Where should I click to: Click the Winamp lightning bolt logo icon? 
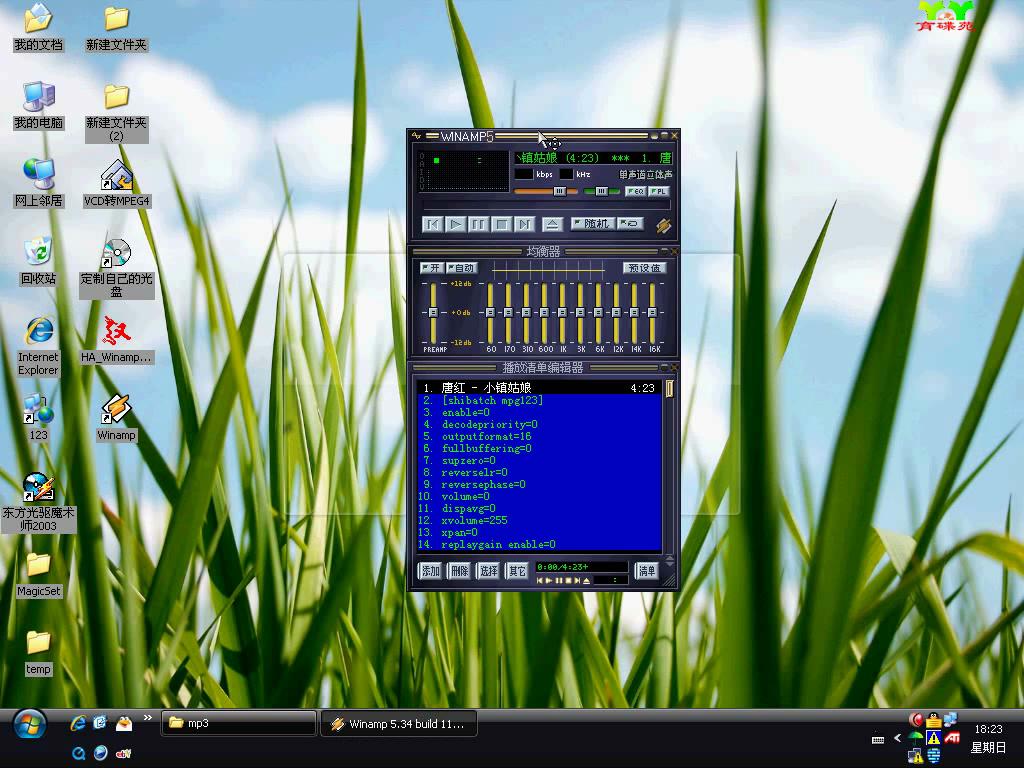(x=664, y=226)
